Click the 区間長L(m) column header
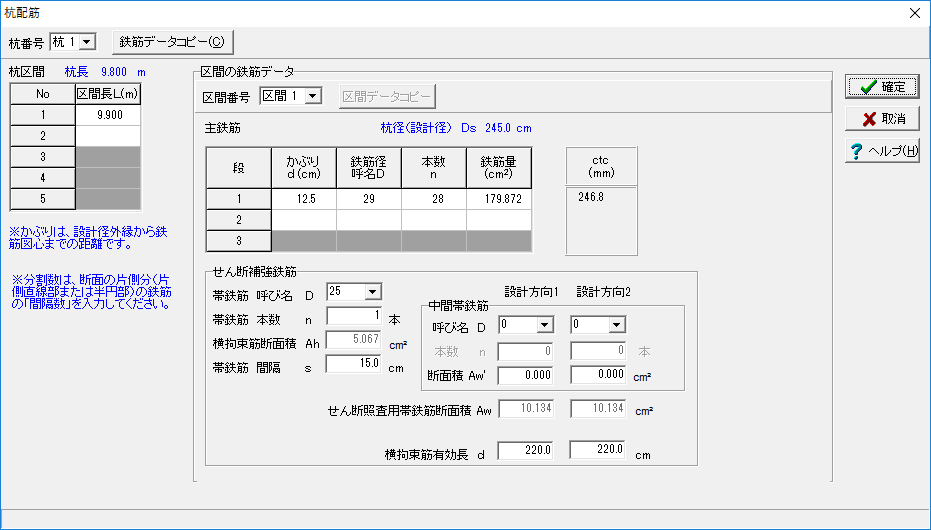 (108, 94)
